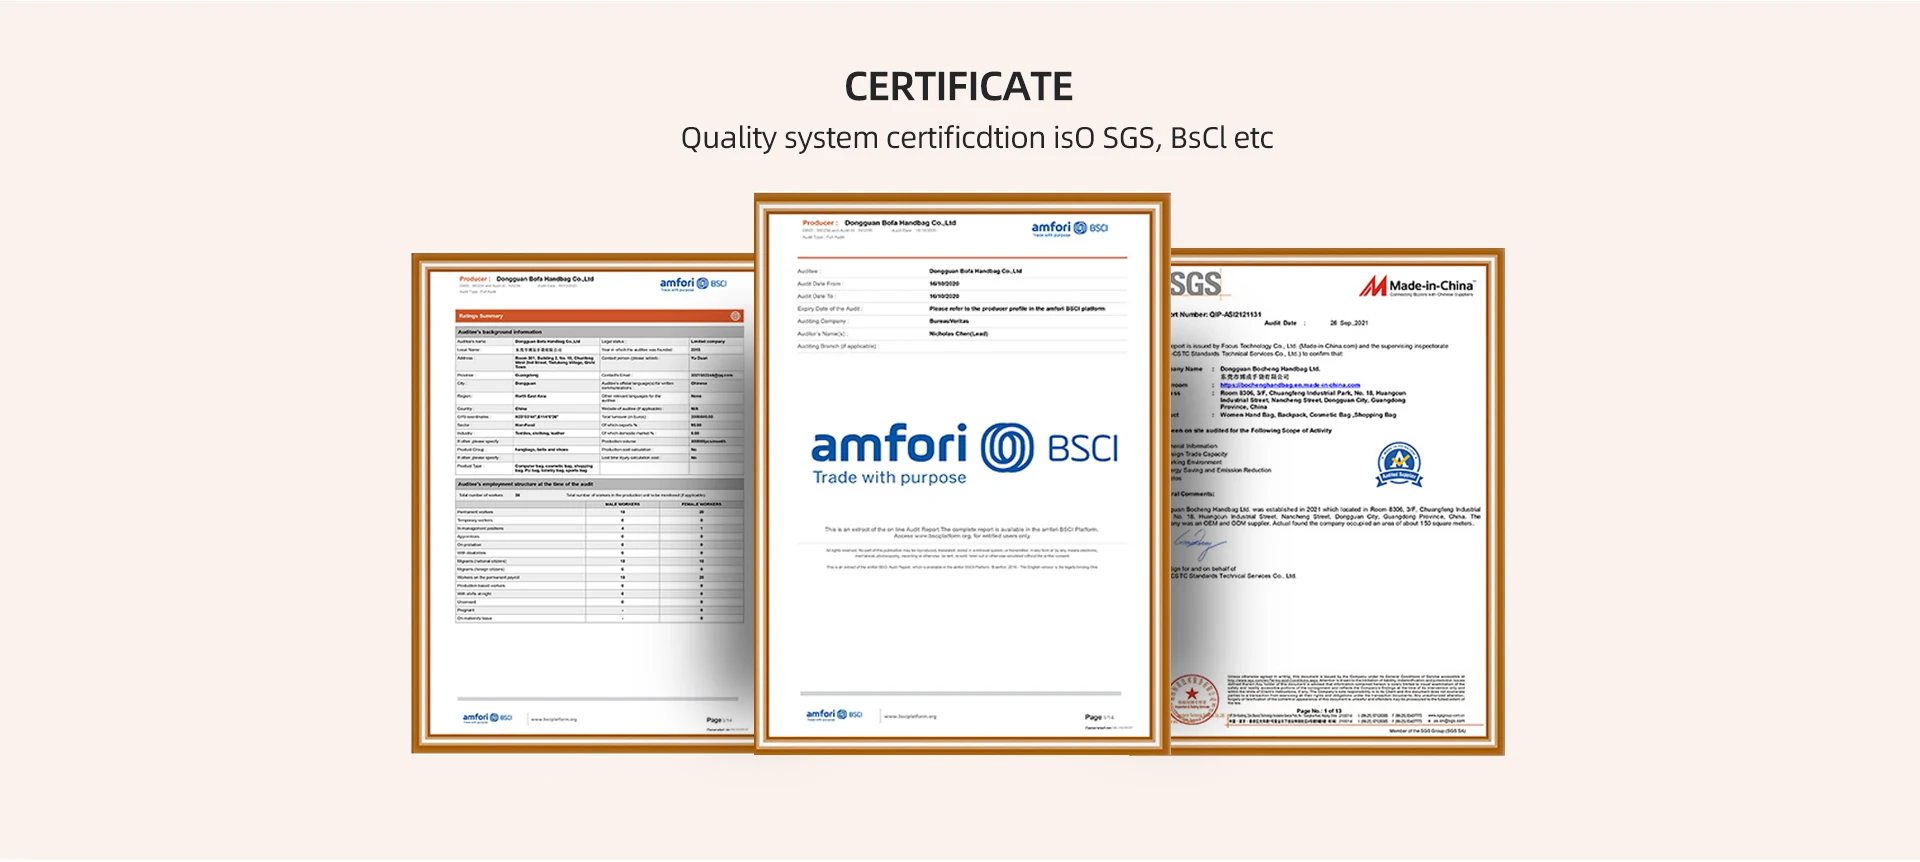Open the bochenghandbag made-in-china.com link
Viewport: 1920px width, 862px height.
pyautogui.click(x=1289, y=385)
